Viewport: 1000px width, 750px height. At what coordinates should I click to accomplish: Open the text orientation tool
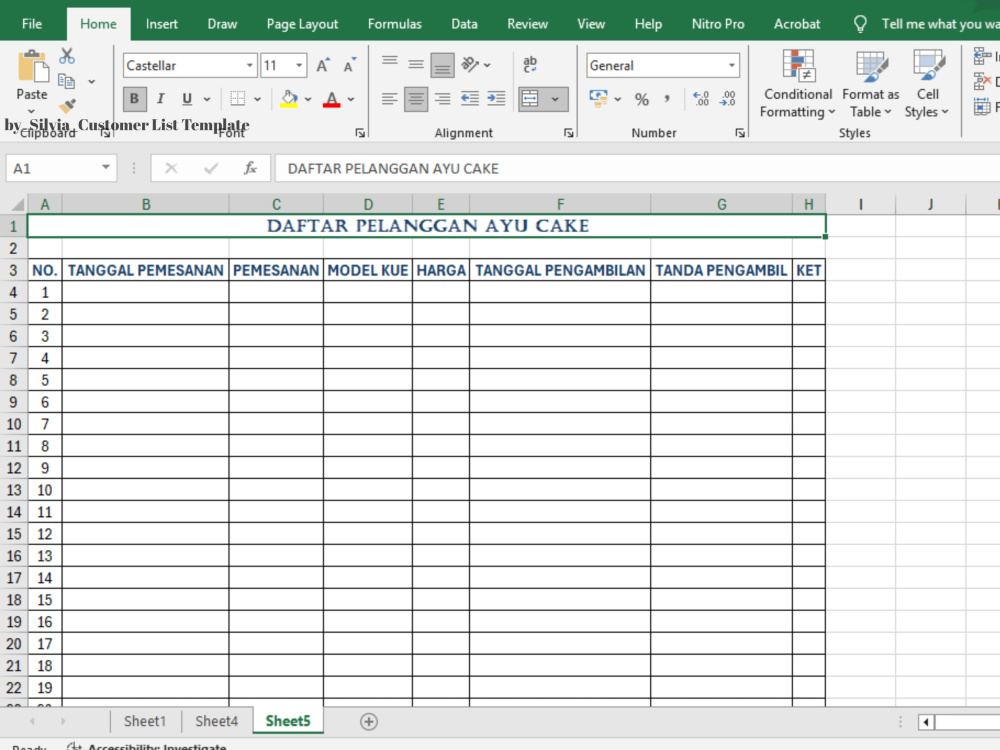click(x=470, y=64)
